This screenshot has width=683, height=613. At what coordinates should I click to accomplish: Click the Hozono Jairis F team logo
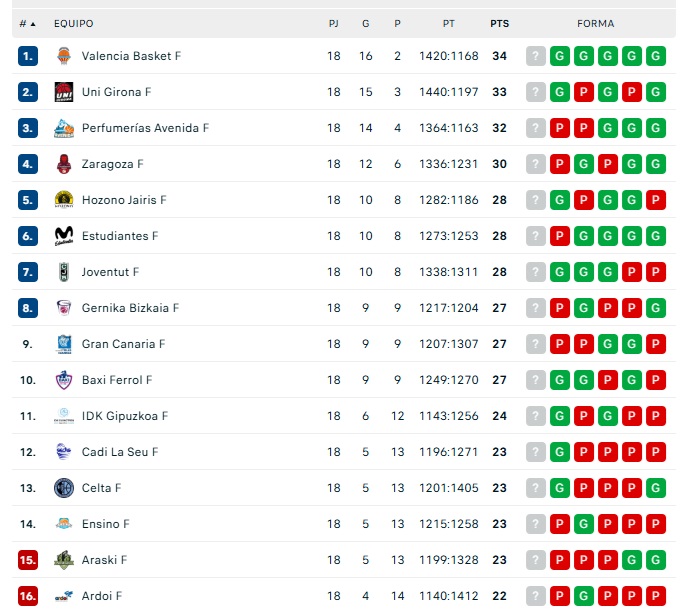pos(64,200)
